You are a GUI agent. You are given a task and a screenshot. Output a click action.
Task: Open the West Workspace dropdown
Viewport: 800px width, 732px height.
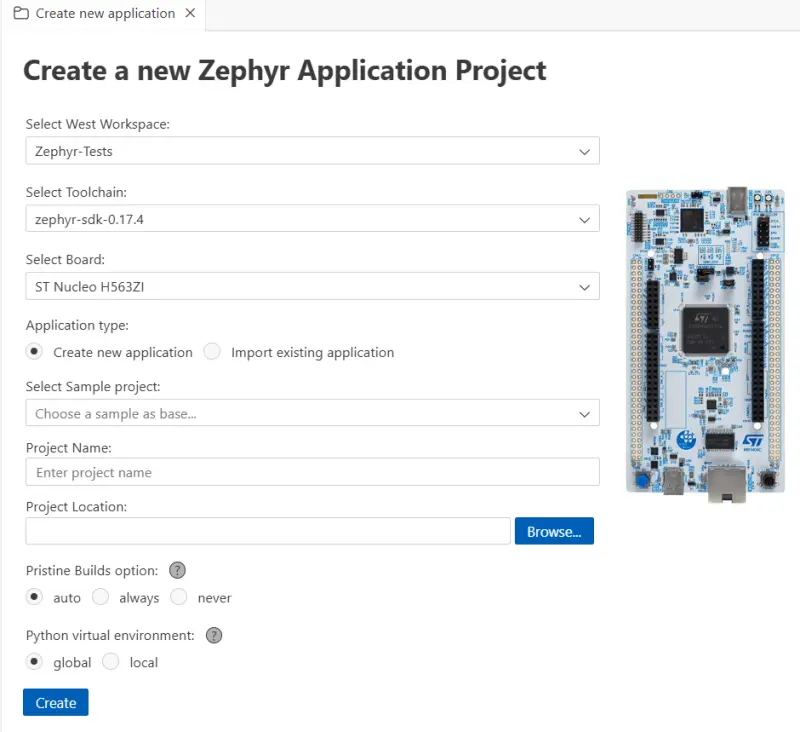[312, 151]
